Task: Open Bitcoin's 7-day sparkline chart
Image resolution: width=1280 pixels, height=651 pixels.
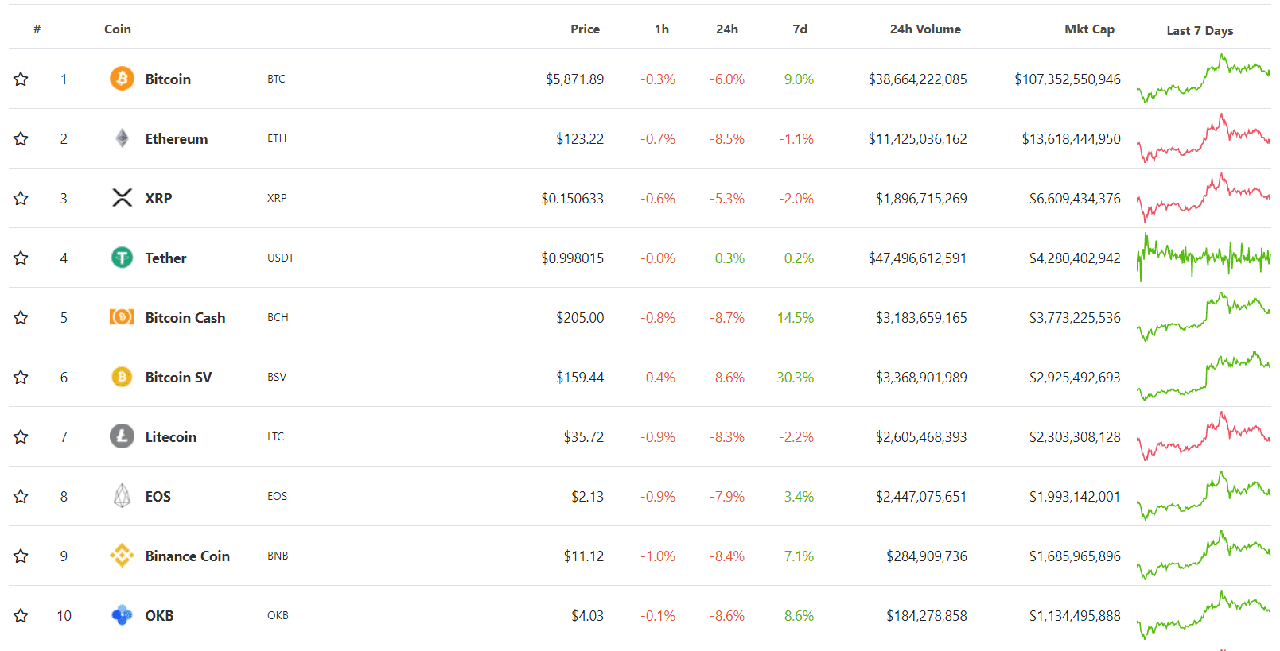Action: [1203, 78]
